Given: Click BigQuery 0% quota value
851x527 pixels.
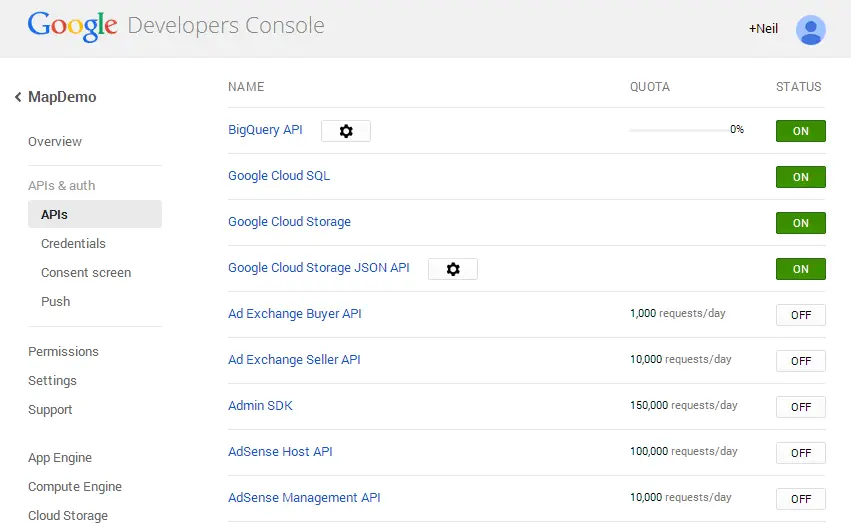Looking at the screenshot, I should pos(736,129).
